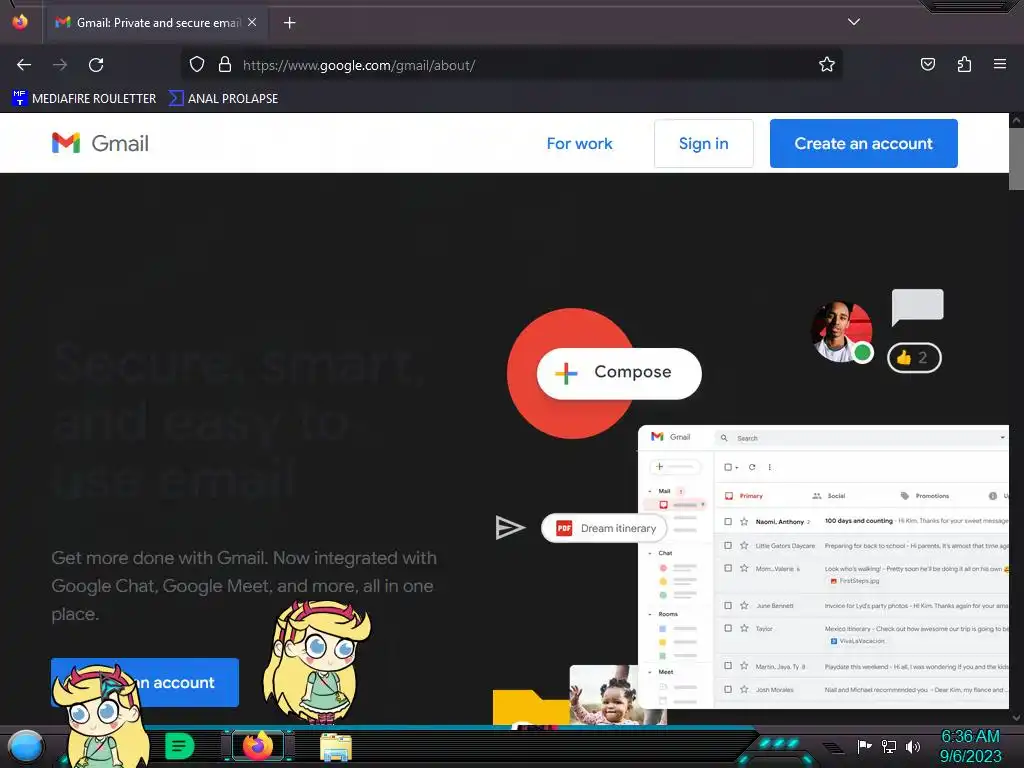Collapse the Meet section in the preview sidebar
The image size is (1024, 768).
tap(650, 672)
